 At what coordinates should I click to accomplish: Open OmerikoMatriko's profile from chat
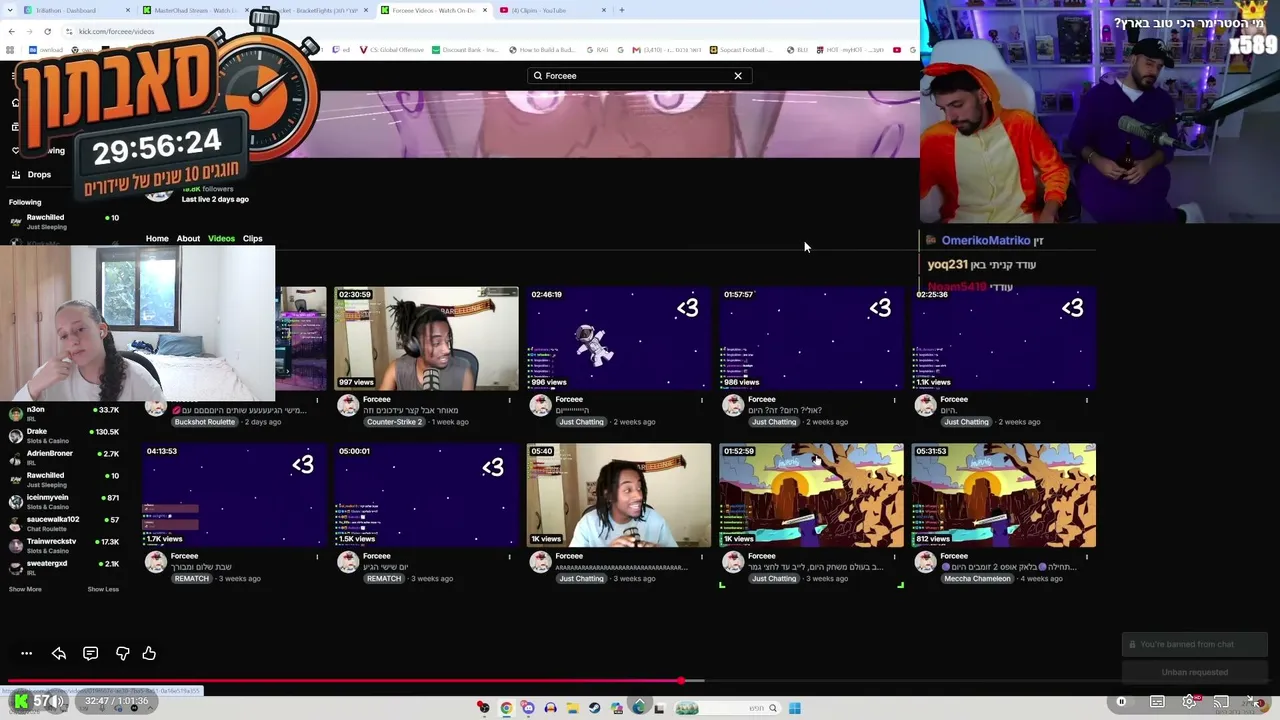(x=986, y=241)
